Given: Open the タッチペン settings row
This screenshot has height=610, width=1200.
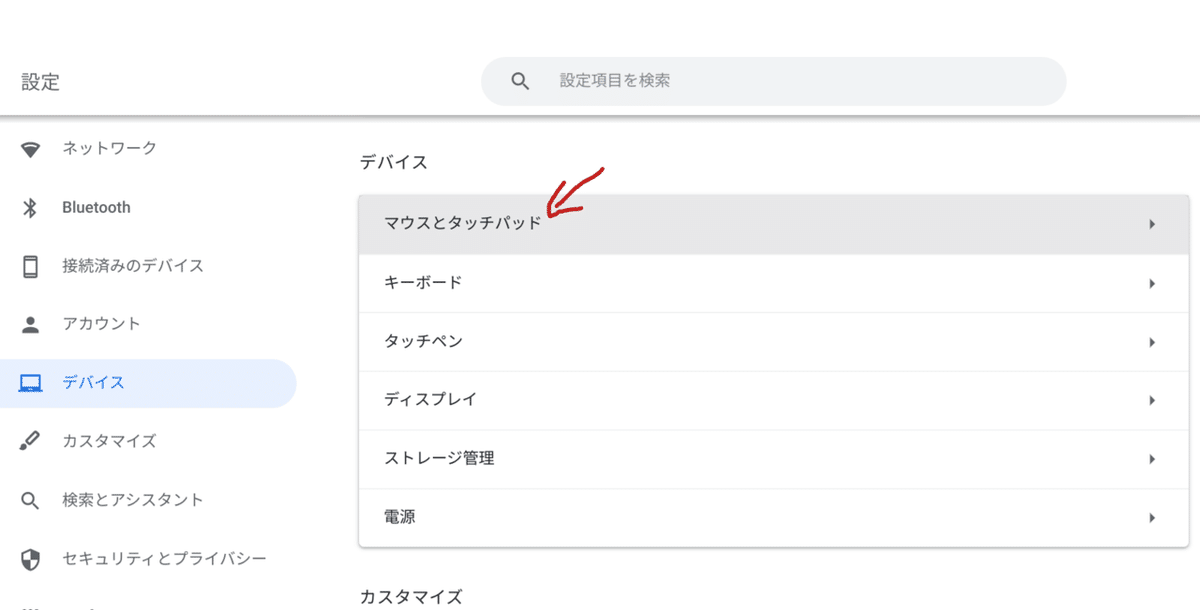Looking at the screenshot, I should coord(423,341).
